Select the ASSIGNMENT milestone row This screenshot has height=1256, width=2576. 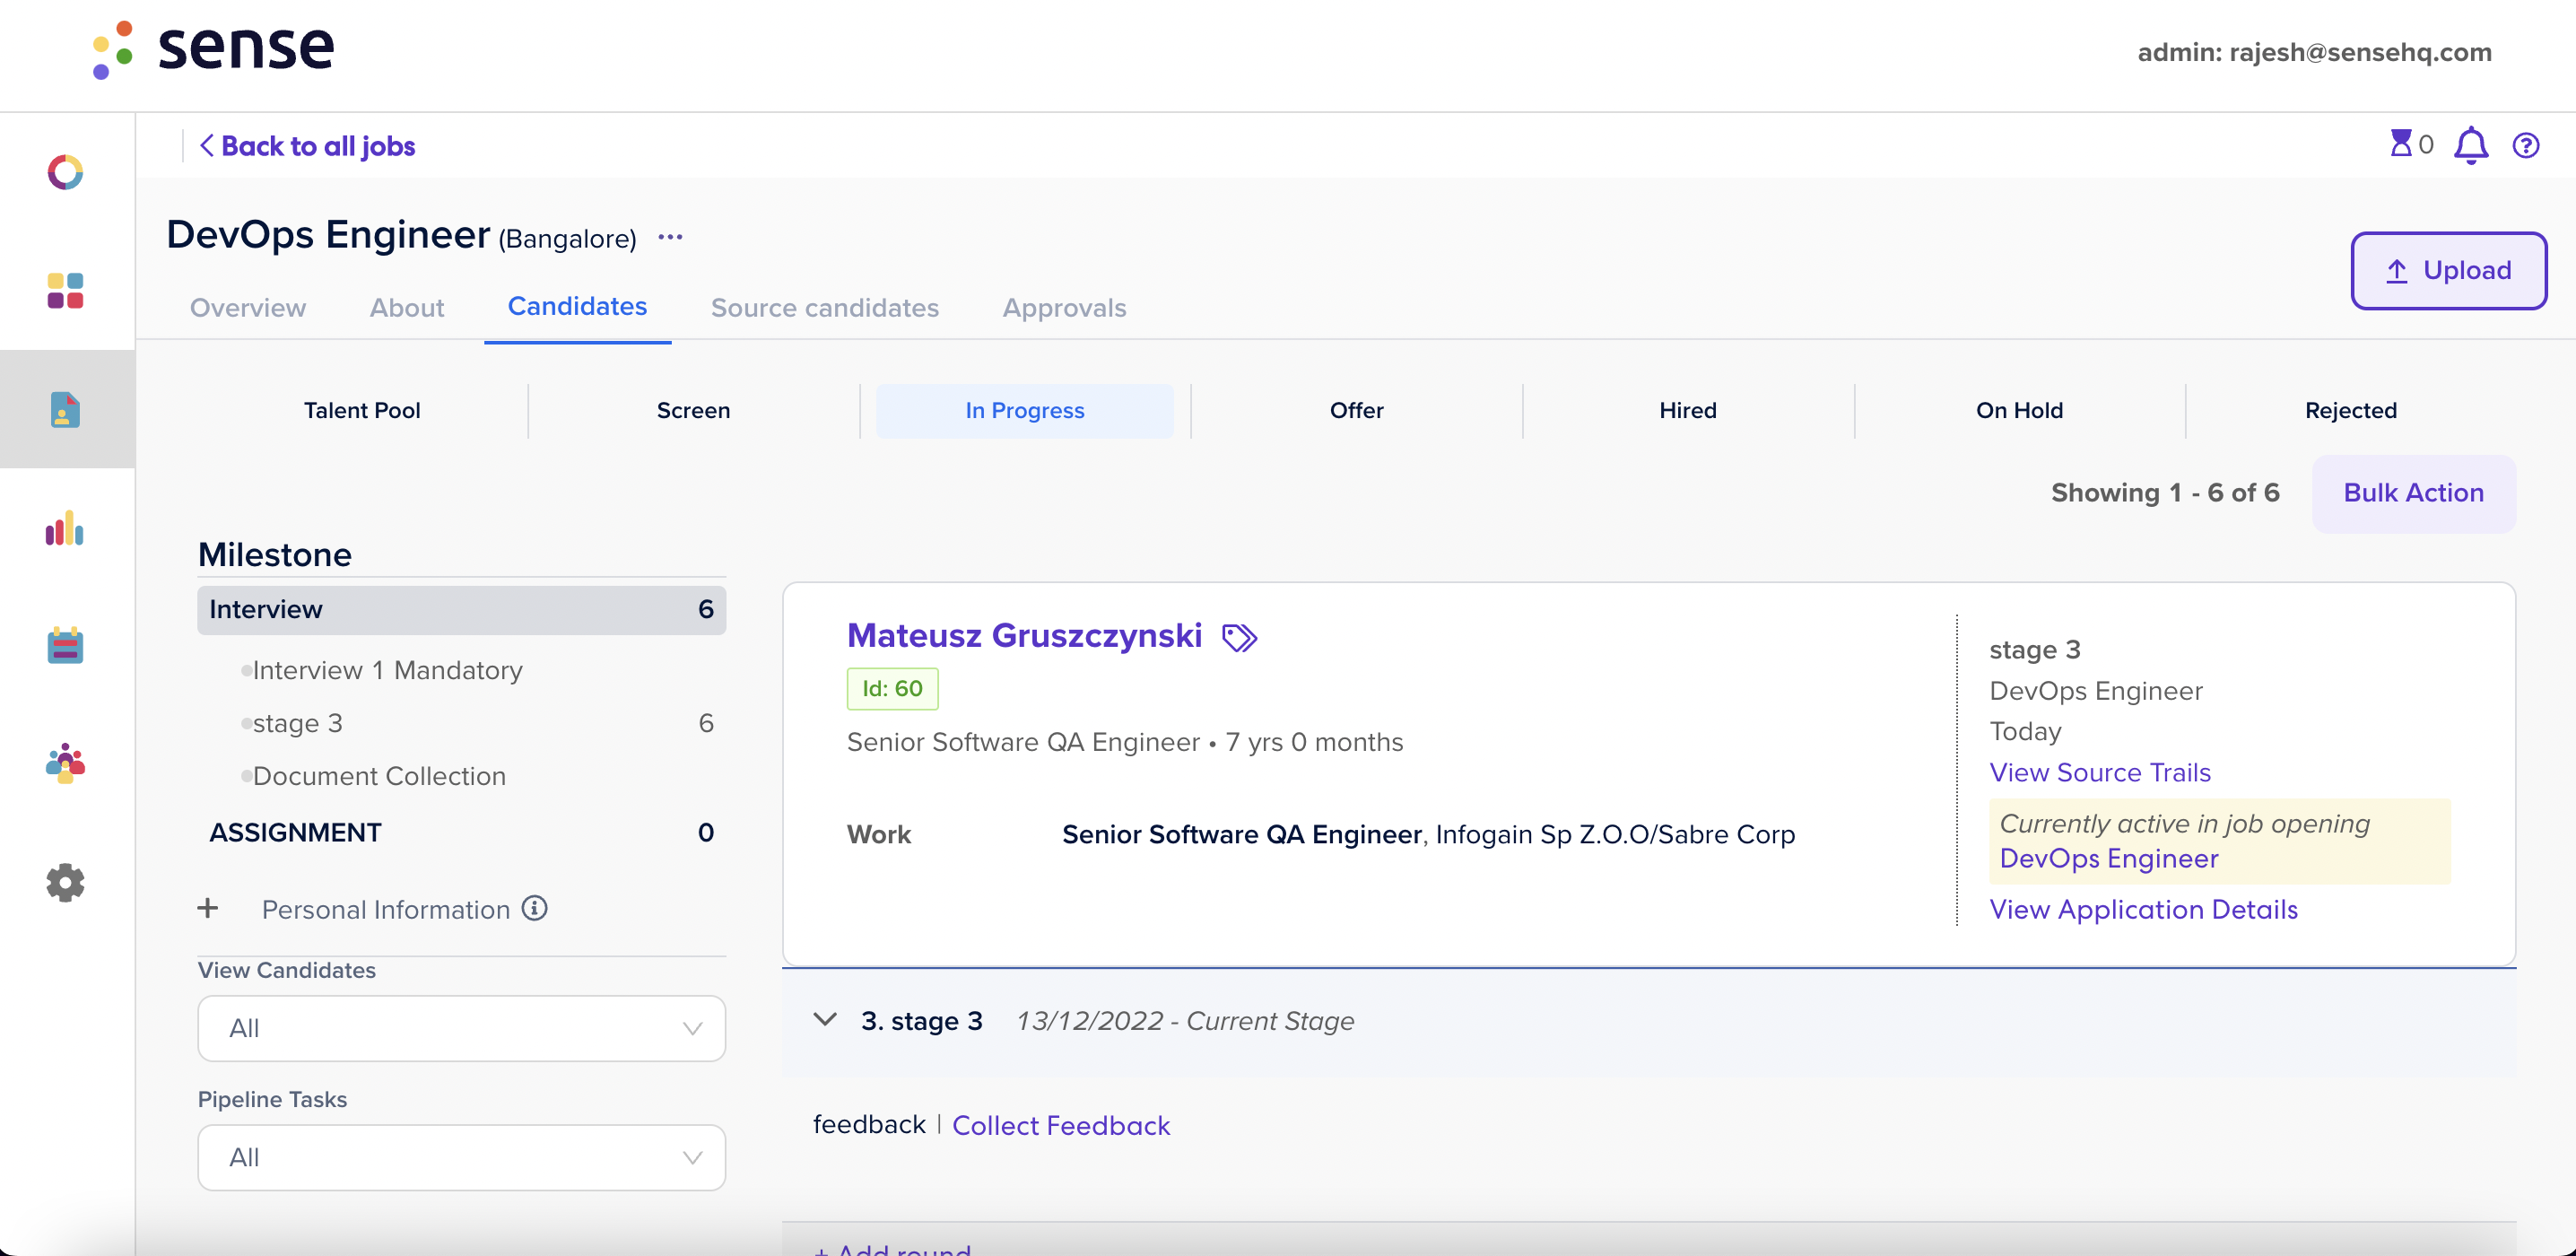pos(461,832)
